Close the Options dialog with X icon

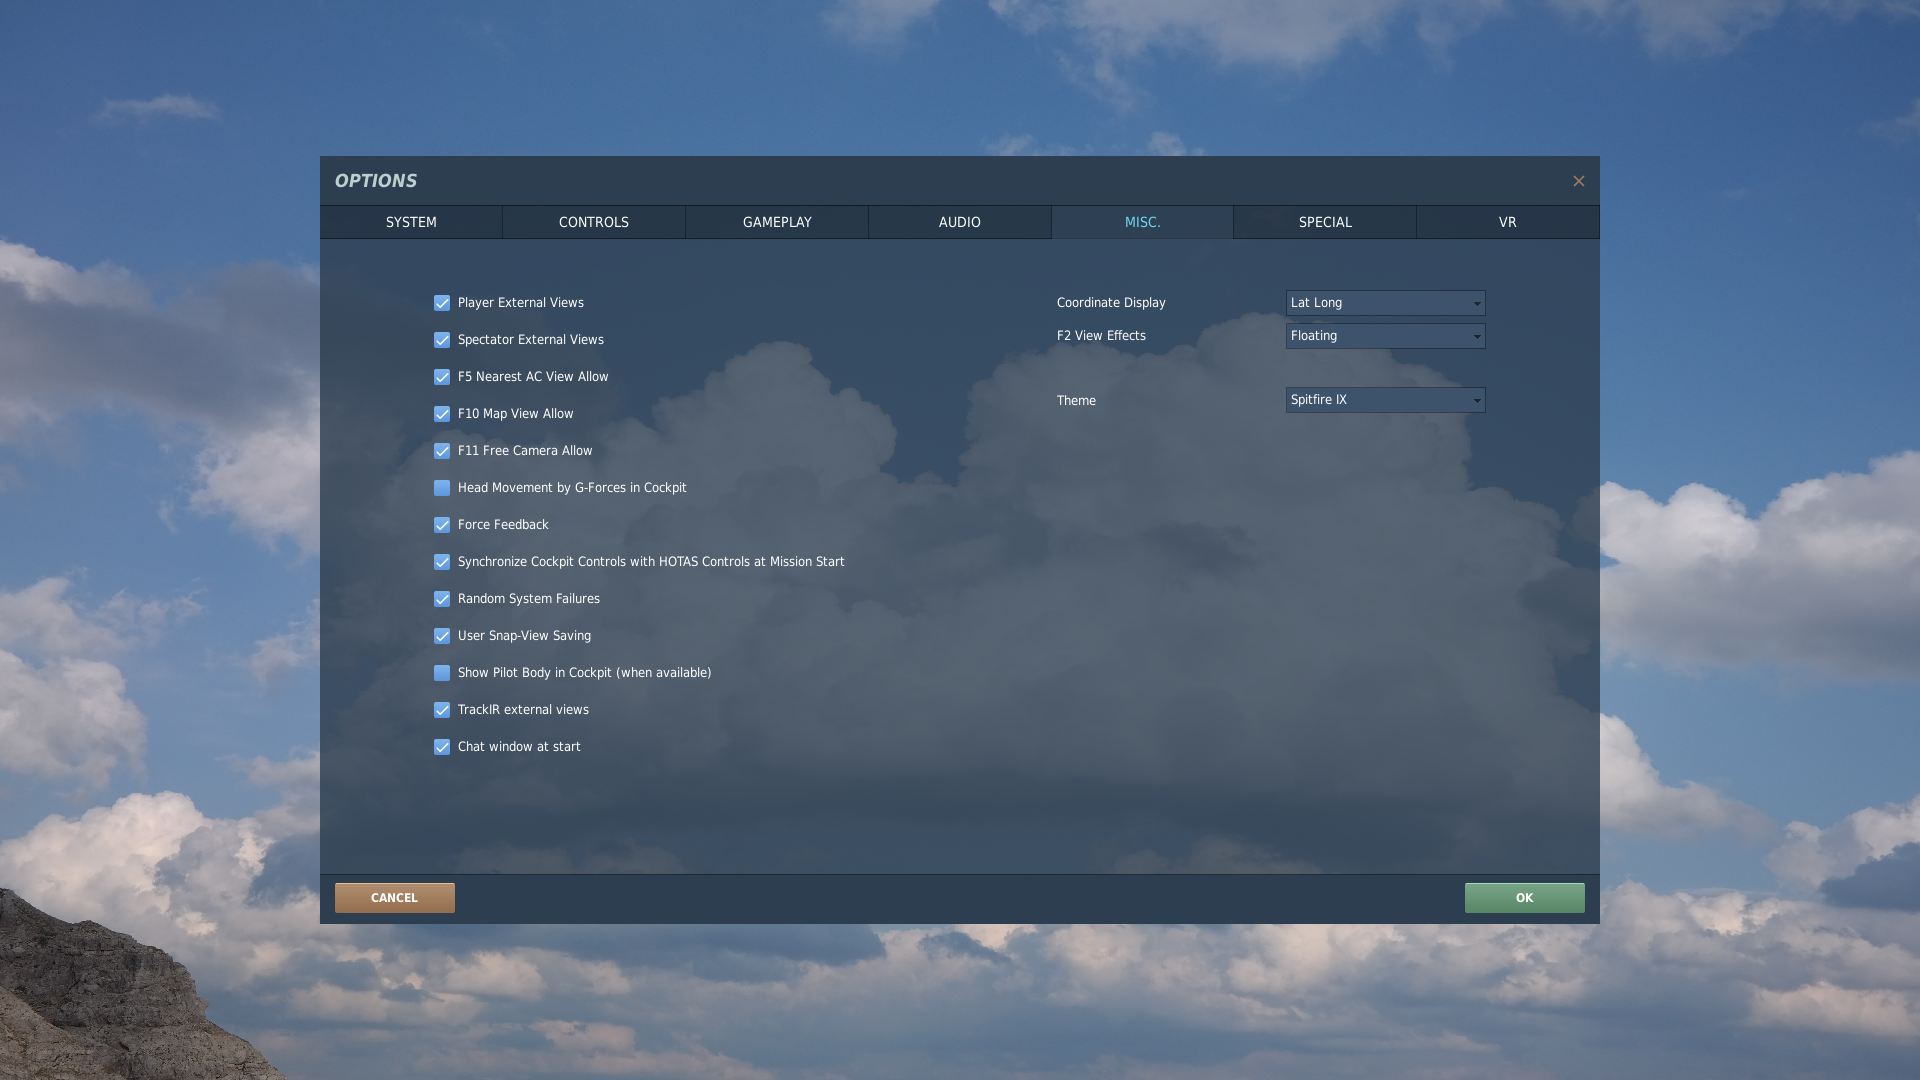1578,181
